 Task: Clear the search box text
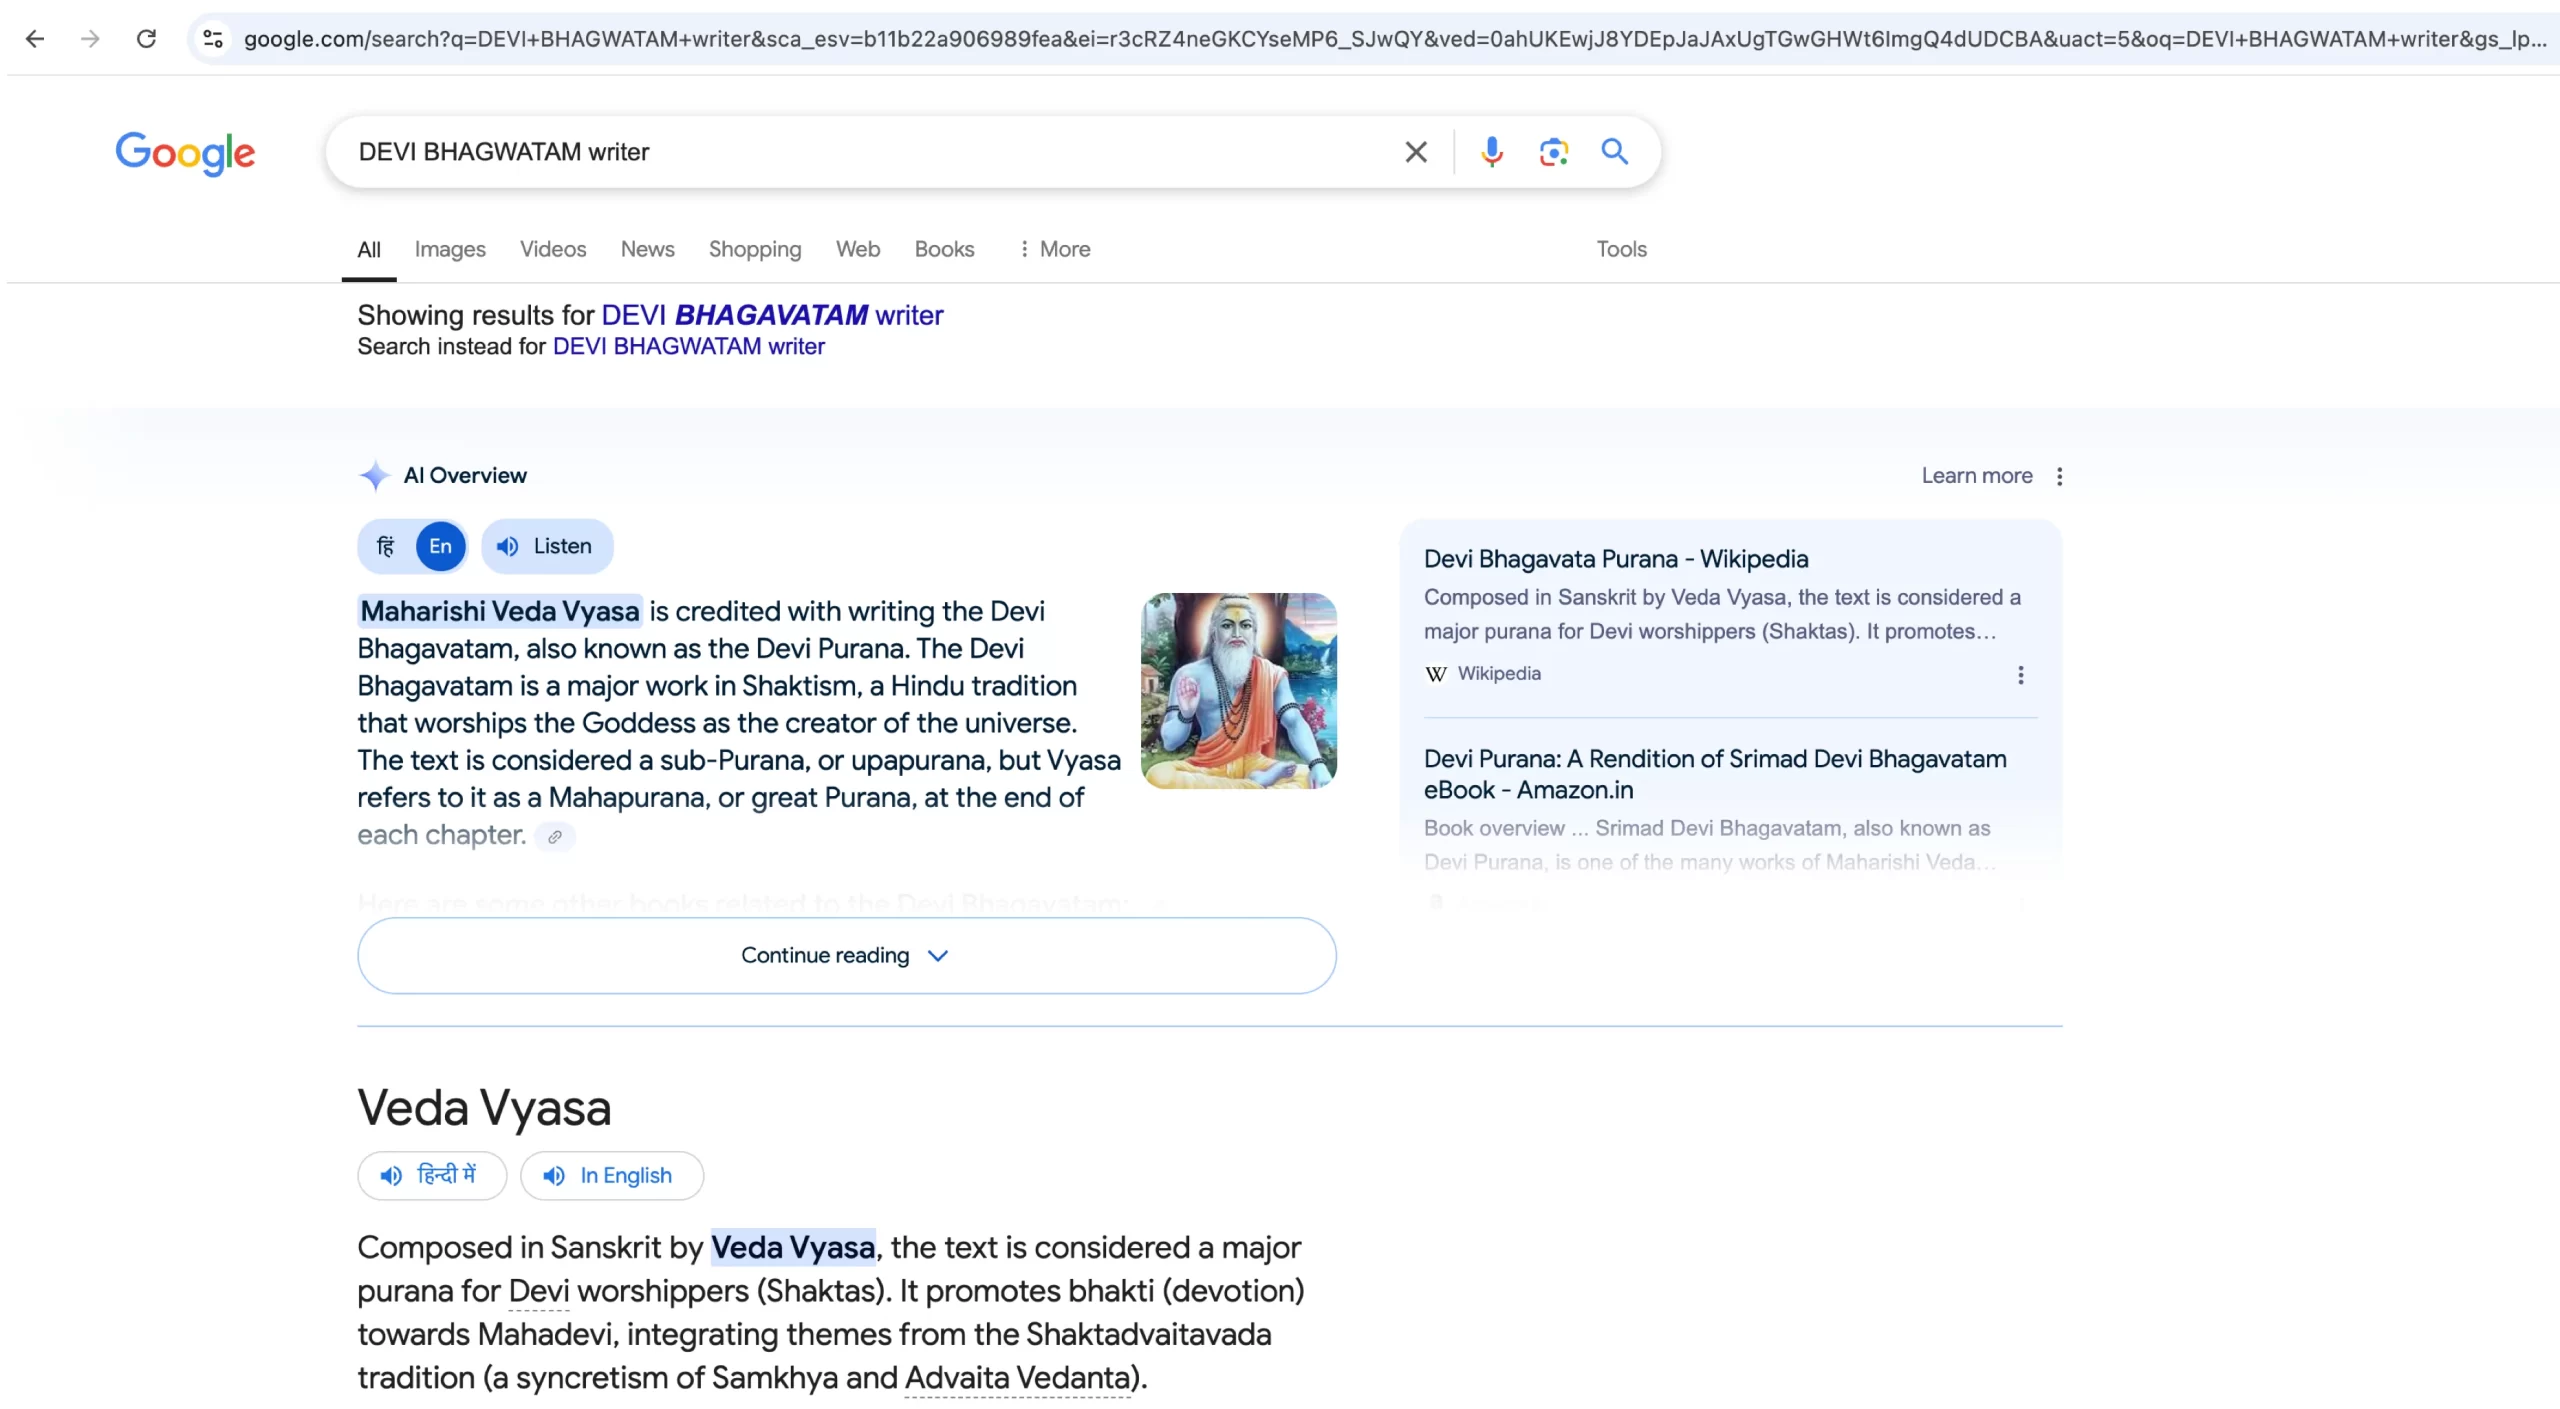point(1415,152)
